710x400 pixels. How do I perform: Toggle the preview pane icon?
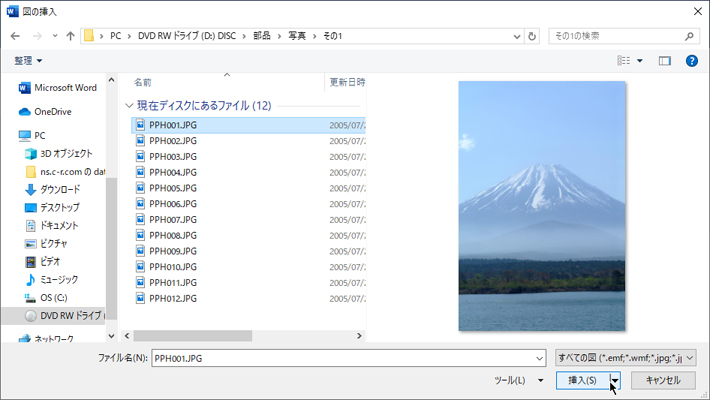664,61
